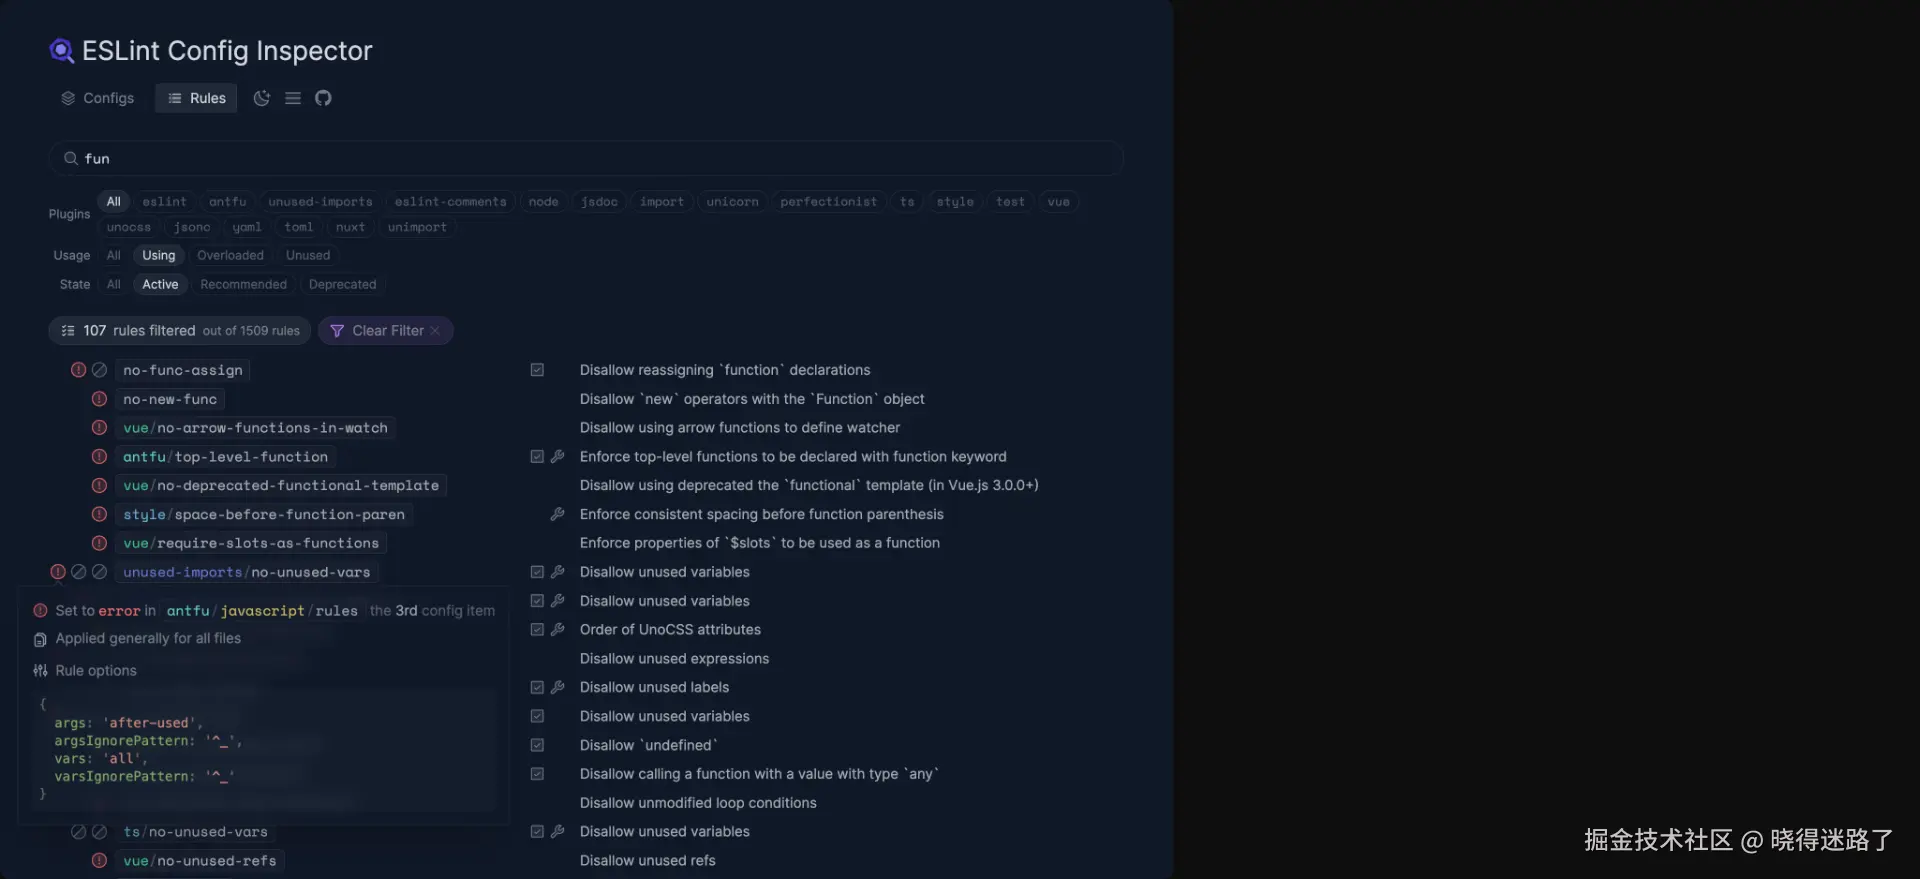Screen dimensions: 1920x879
Task: Filter plugins by eslint
Action: (x=164, y=202)
